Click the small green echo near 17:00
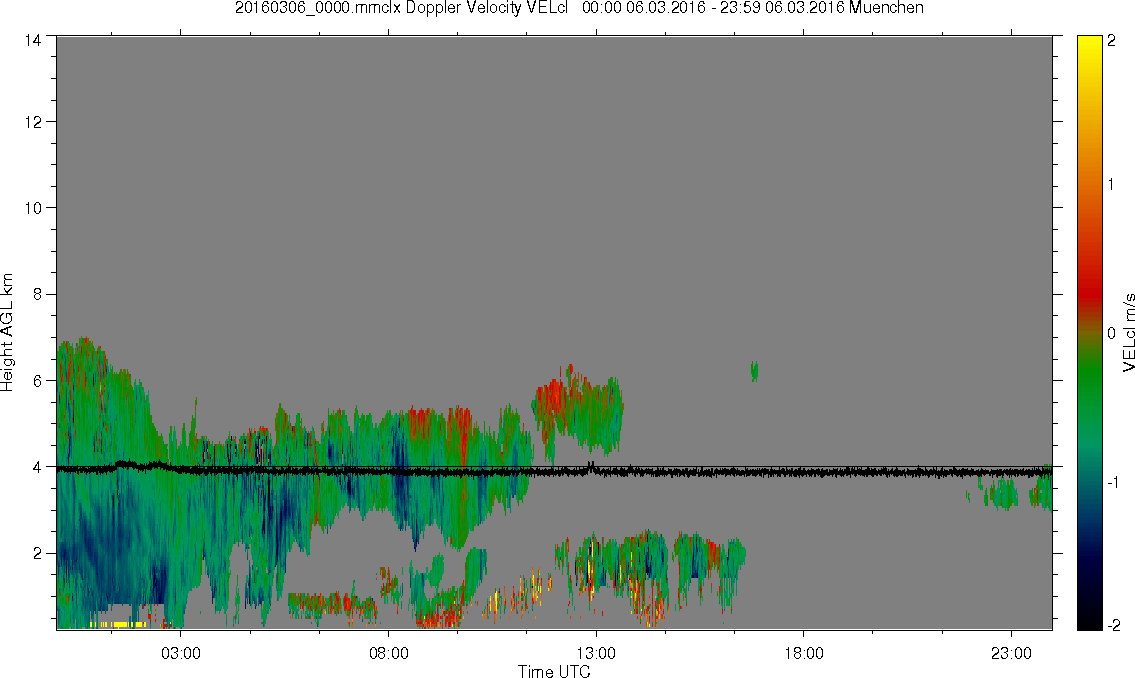1135x678 pixels. tap(754, 371)
